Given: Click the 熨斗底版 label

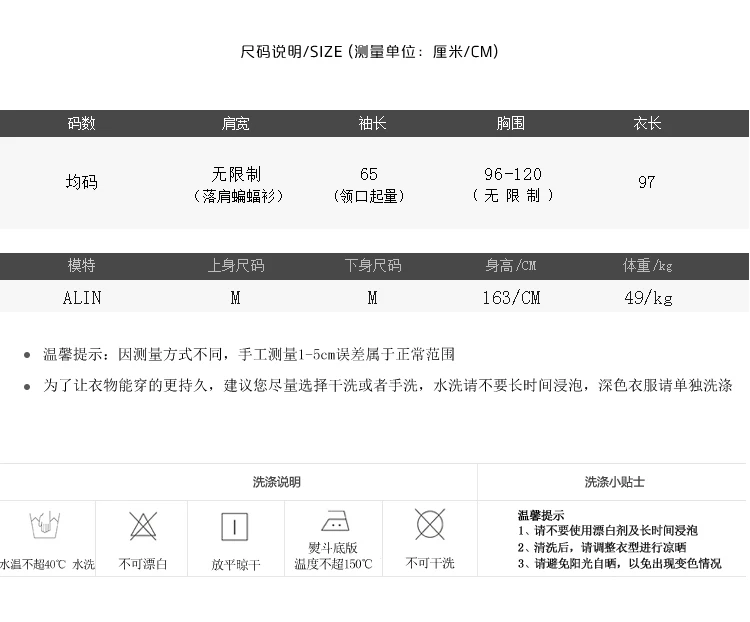Looking at the screenshot, I should coord(333,548).
